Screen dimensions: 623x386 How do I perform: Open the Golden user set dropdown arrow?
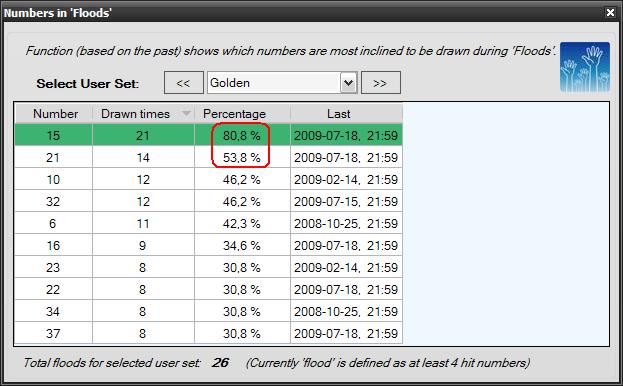click(x=348, y=83)
